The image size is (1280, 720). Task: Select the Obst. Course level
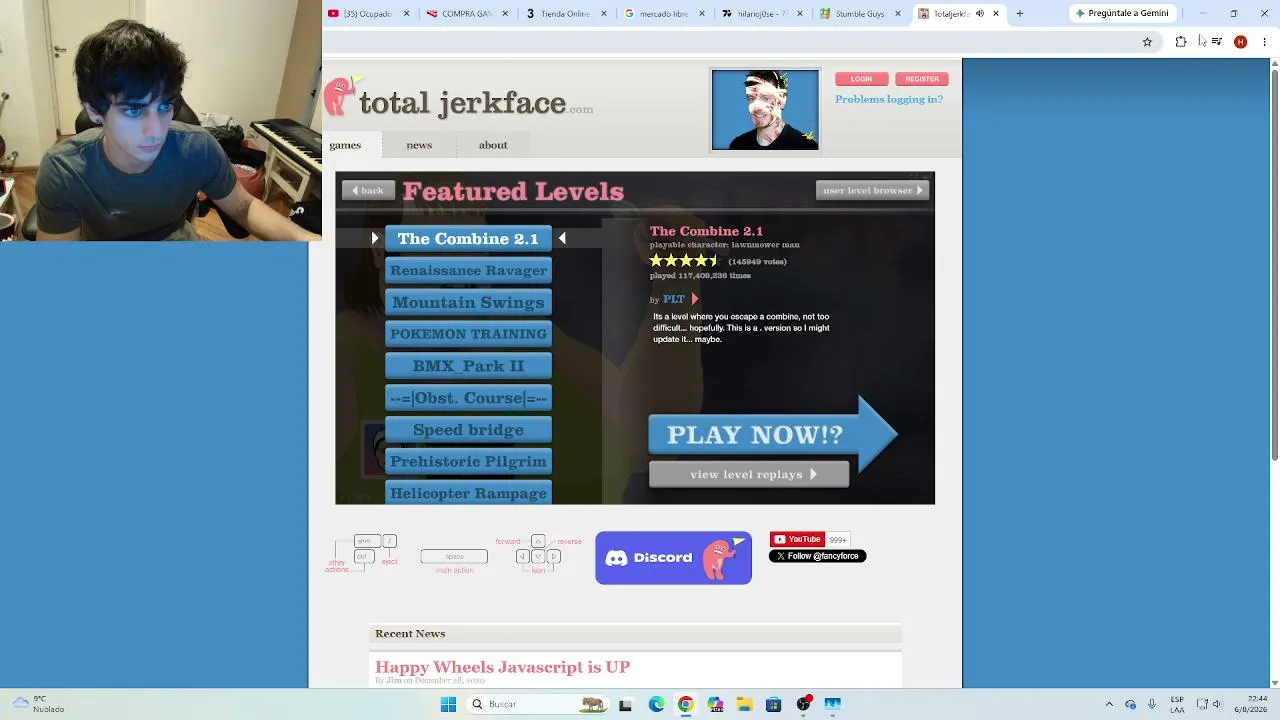click(468, 398)
